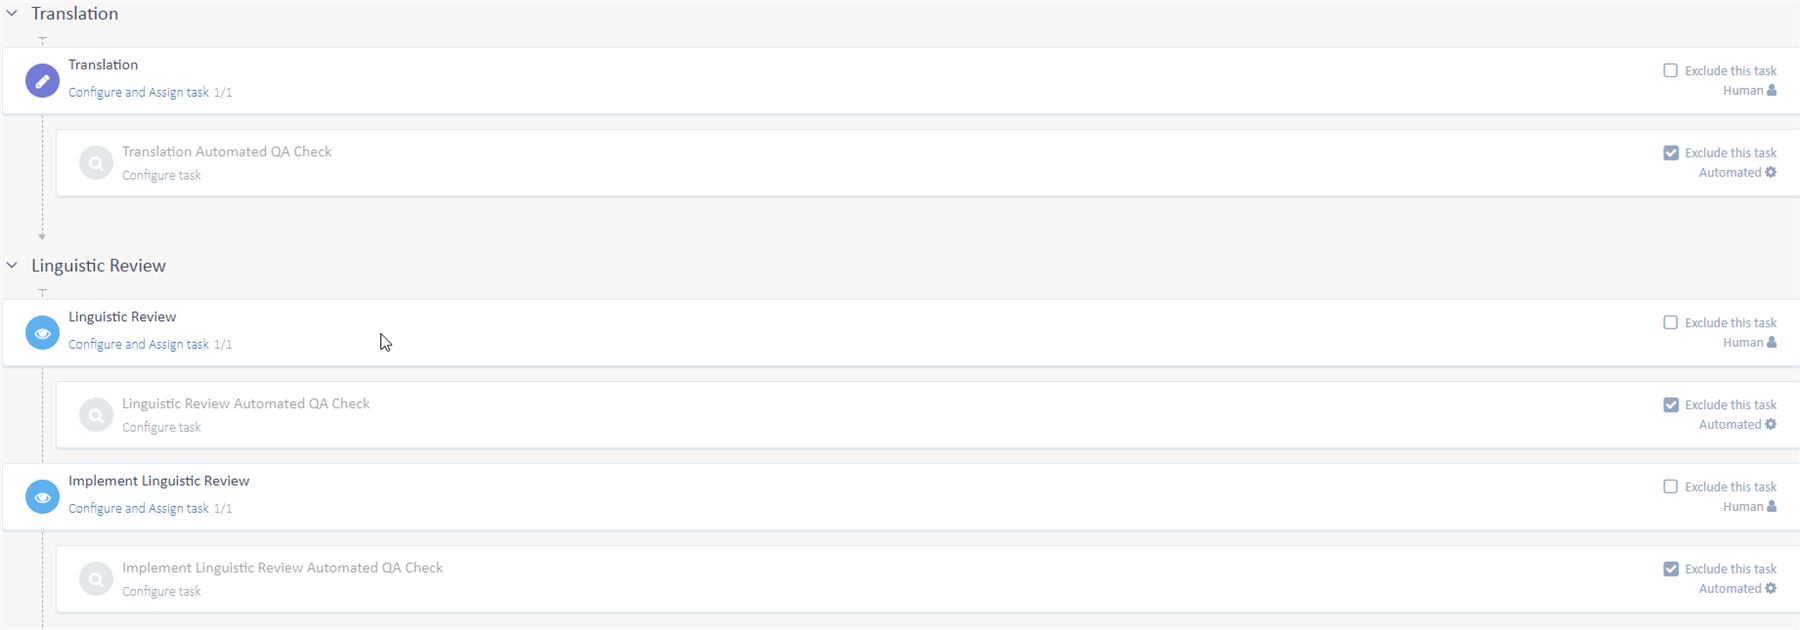This screenshot has height=630, width=1800.
Task: Enable Exclude this task for Translation
Action: coord(1671,70)
